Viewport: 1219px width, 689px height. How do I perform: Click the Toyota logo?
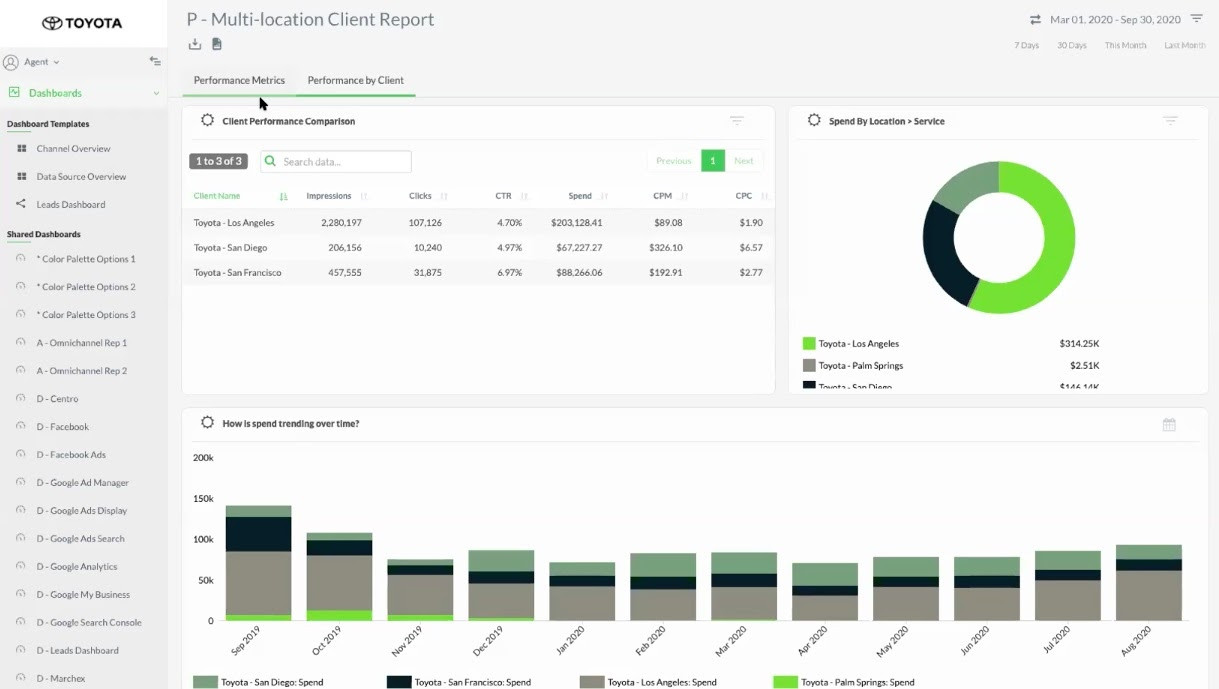pyautogui.click(x=82, y=23)
